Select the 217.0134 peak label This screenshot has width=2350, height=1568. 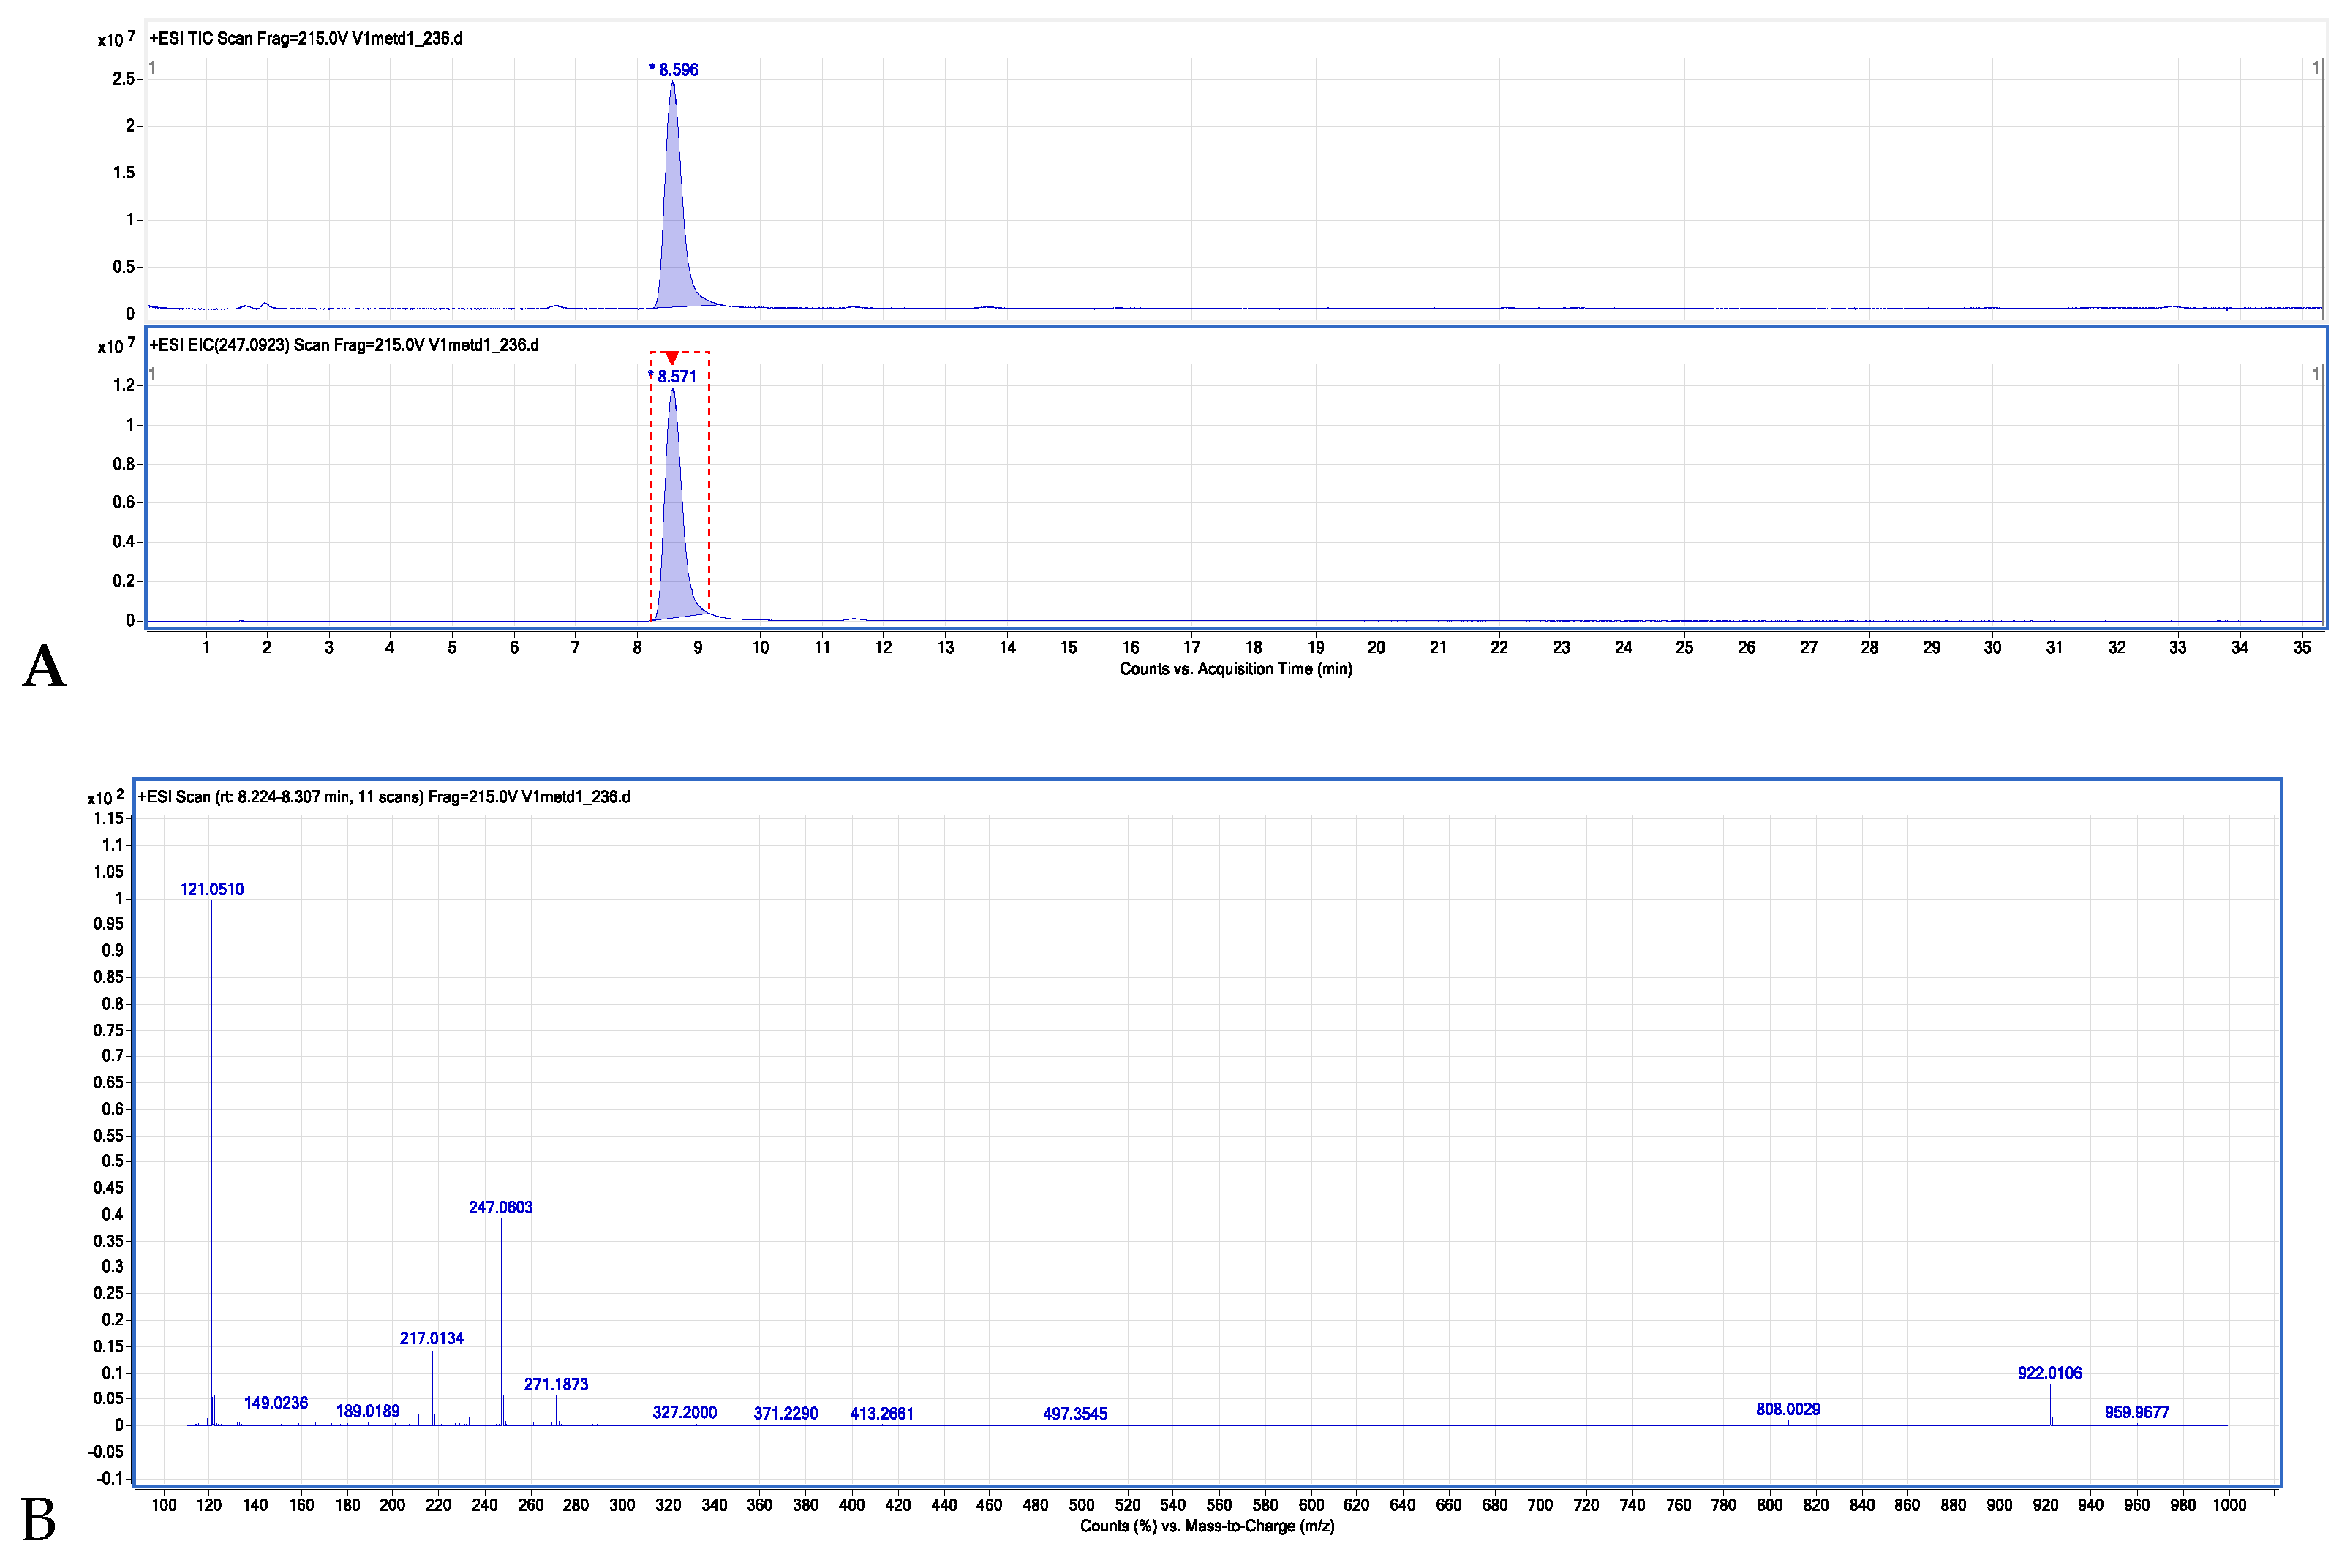[431, 1338]
